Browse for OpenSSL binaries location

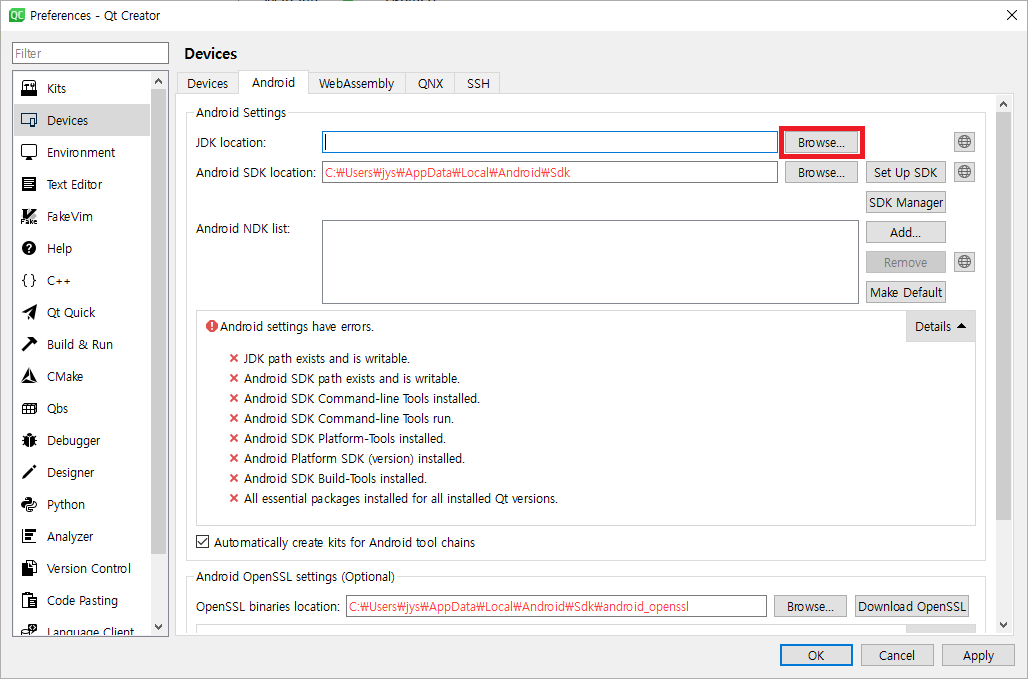pos(810,606)
